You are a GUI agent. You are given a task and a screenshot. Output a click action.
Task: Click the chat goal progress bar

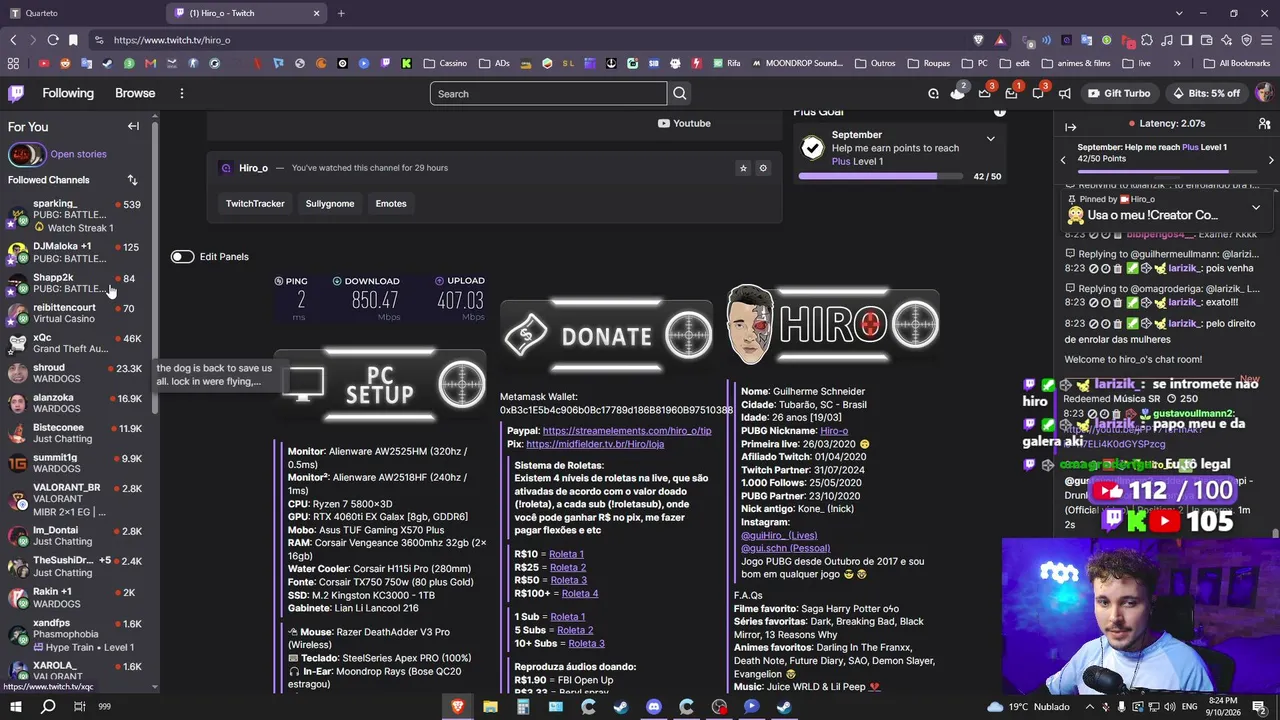coord(1165,171)
